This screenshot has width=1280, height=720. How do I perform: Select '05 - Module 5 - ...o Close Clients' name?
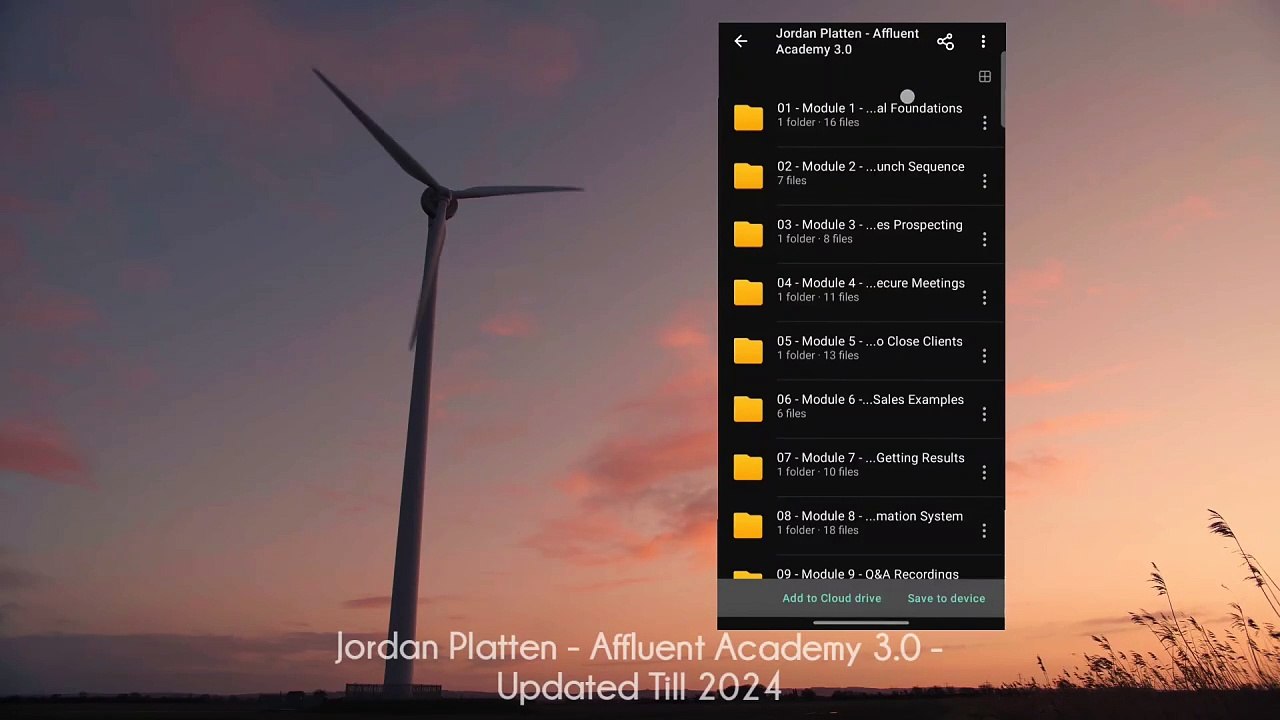coord(870,341)
